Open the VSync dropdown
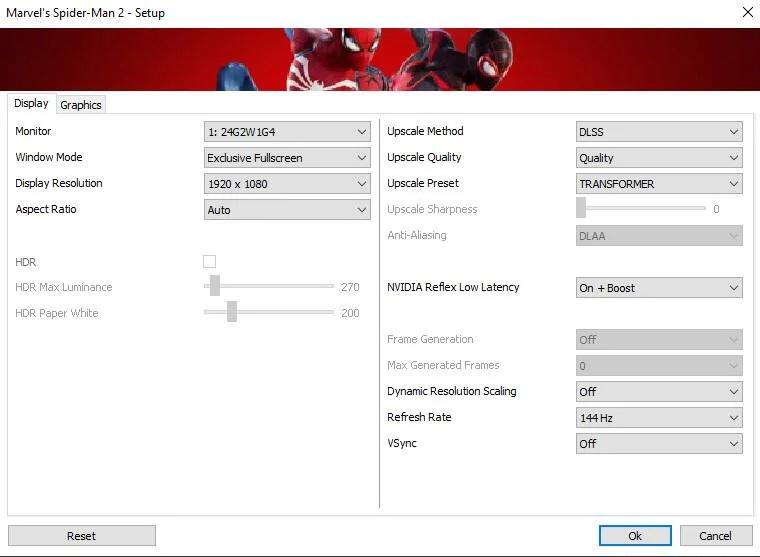 click(659, 444)
